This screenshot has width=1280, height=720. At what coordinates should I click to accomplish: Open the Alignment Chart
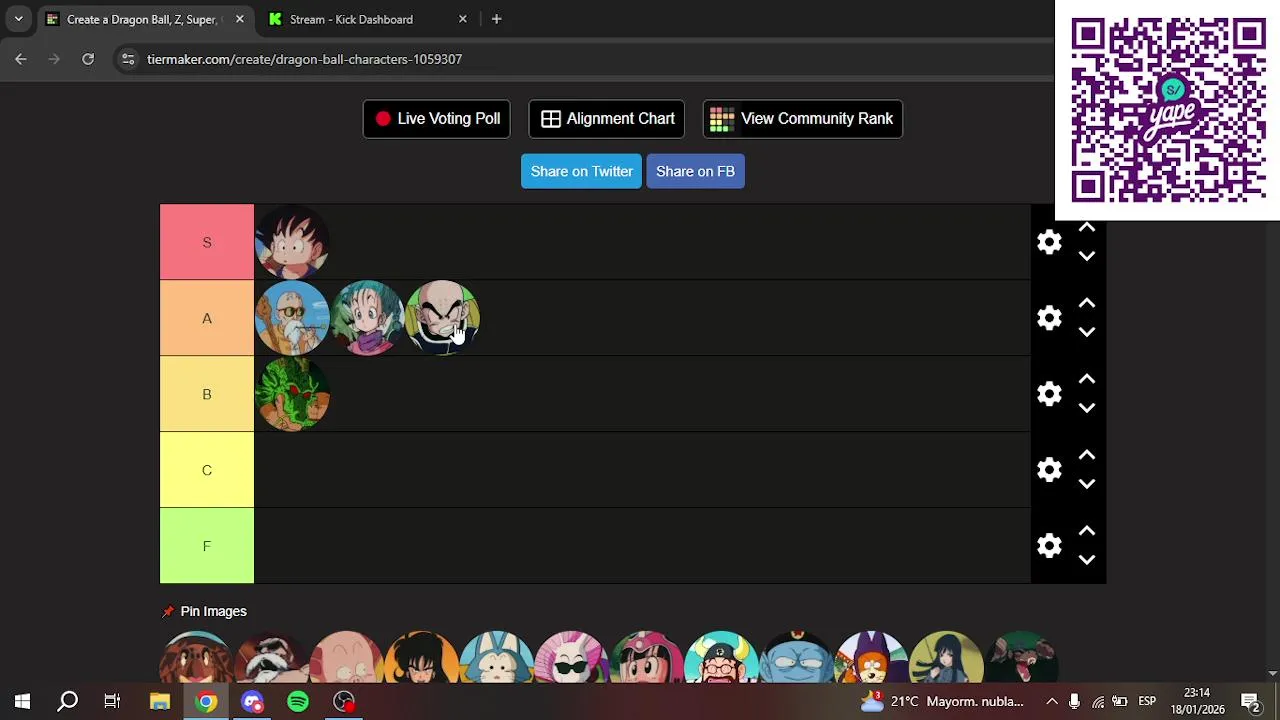[x=607, y=119]
